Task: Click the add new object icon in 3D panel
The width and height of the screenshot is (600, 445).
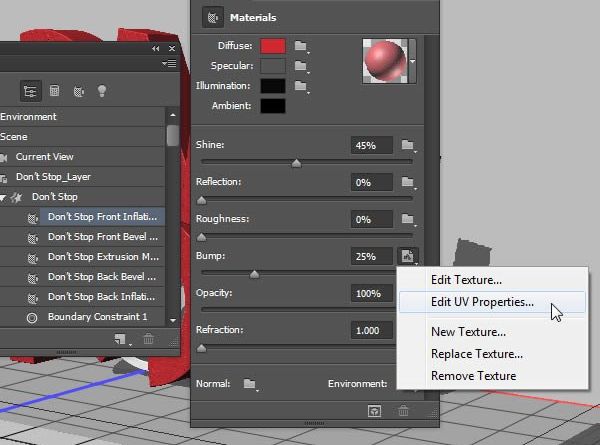Action: point(121,339)
